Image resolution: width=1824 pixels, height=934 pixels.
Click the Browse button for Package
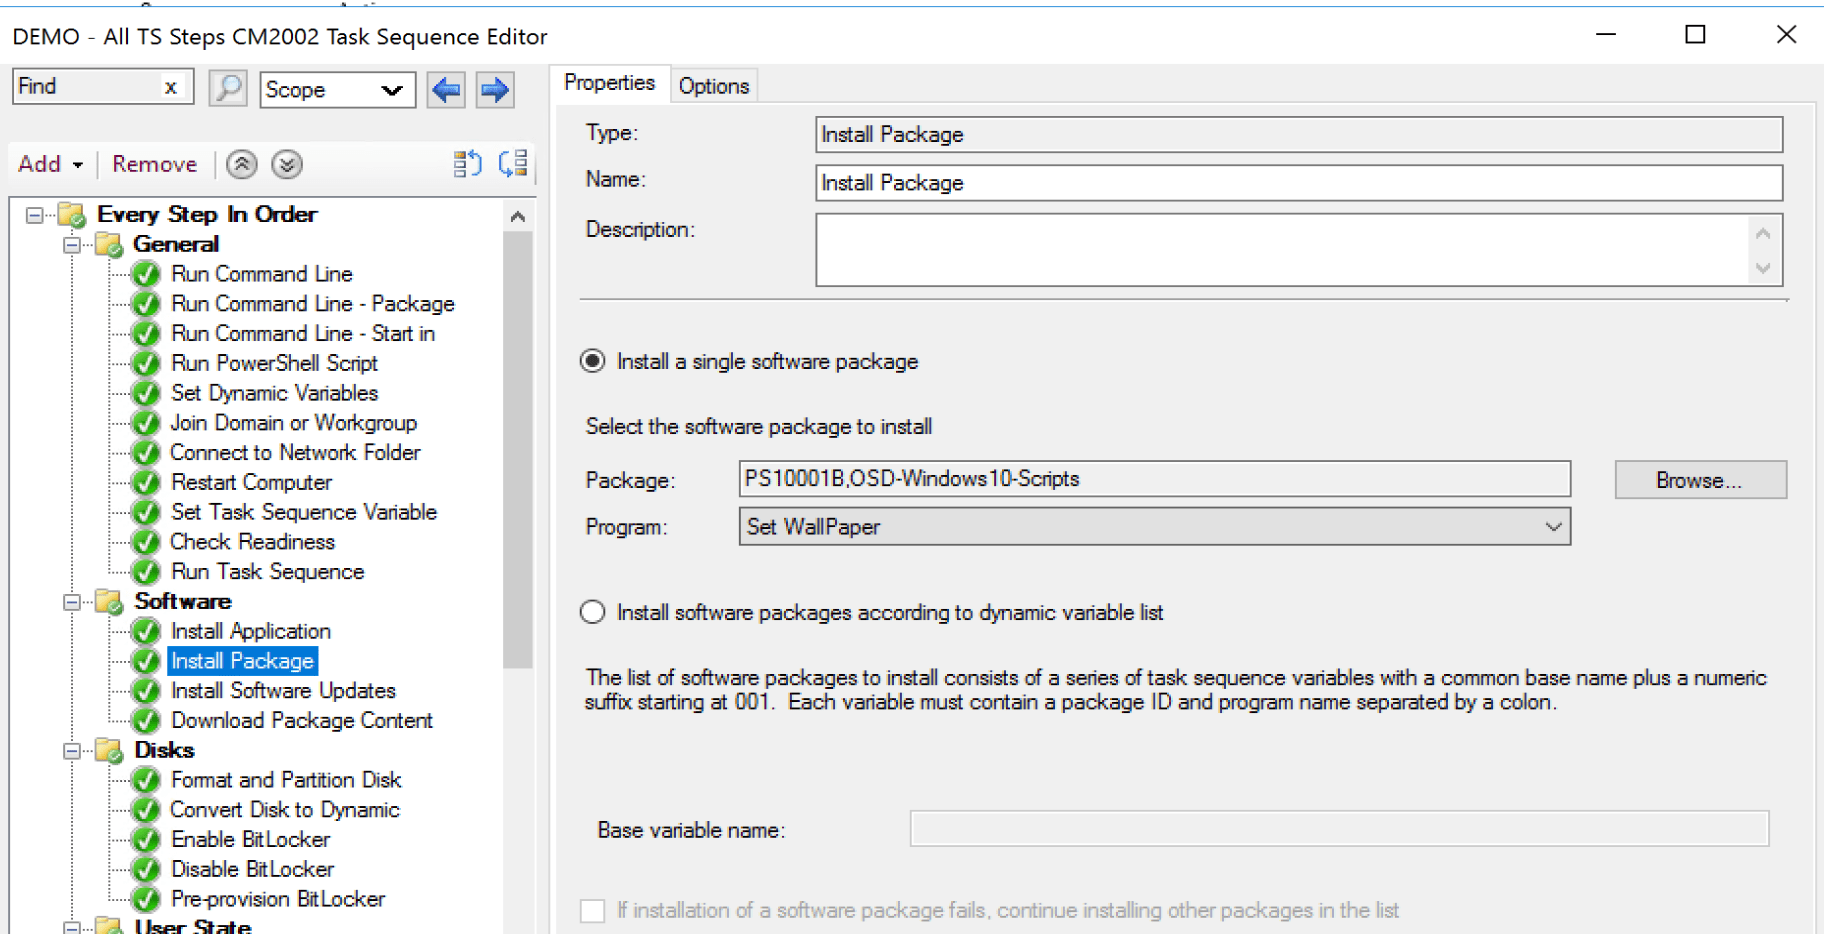pyautogui.click(x=1699, y=479)
